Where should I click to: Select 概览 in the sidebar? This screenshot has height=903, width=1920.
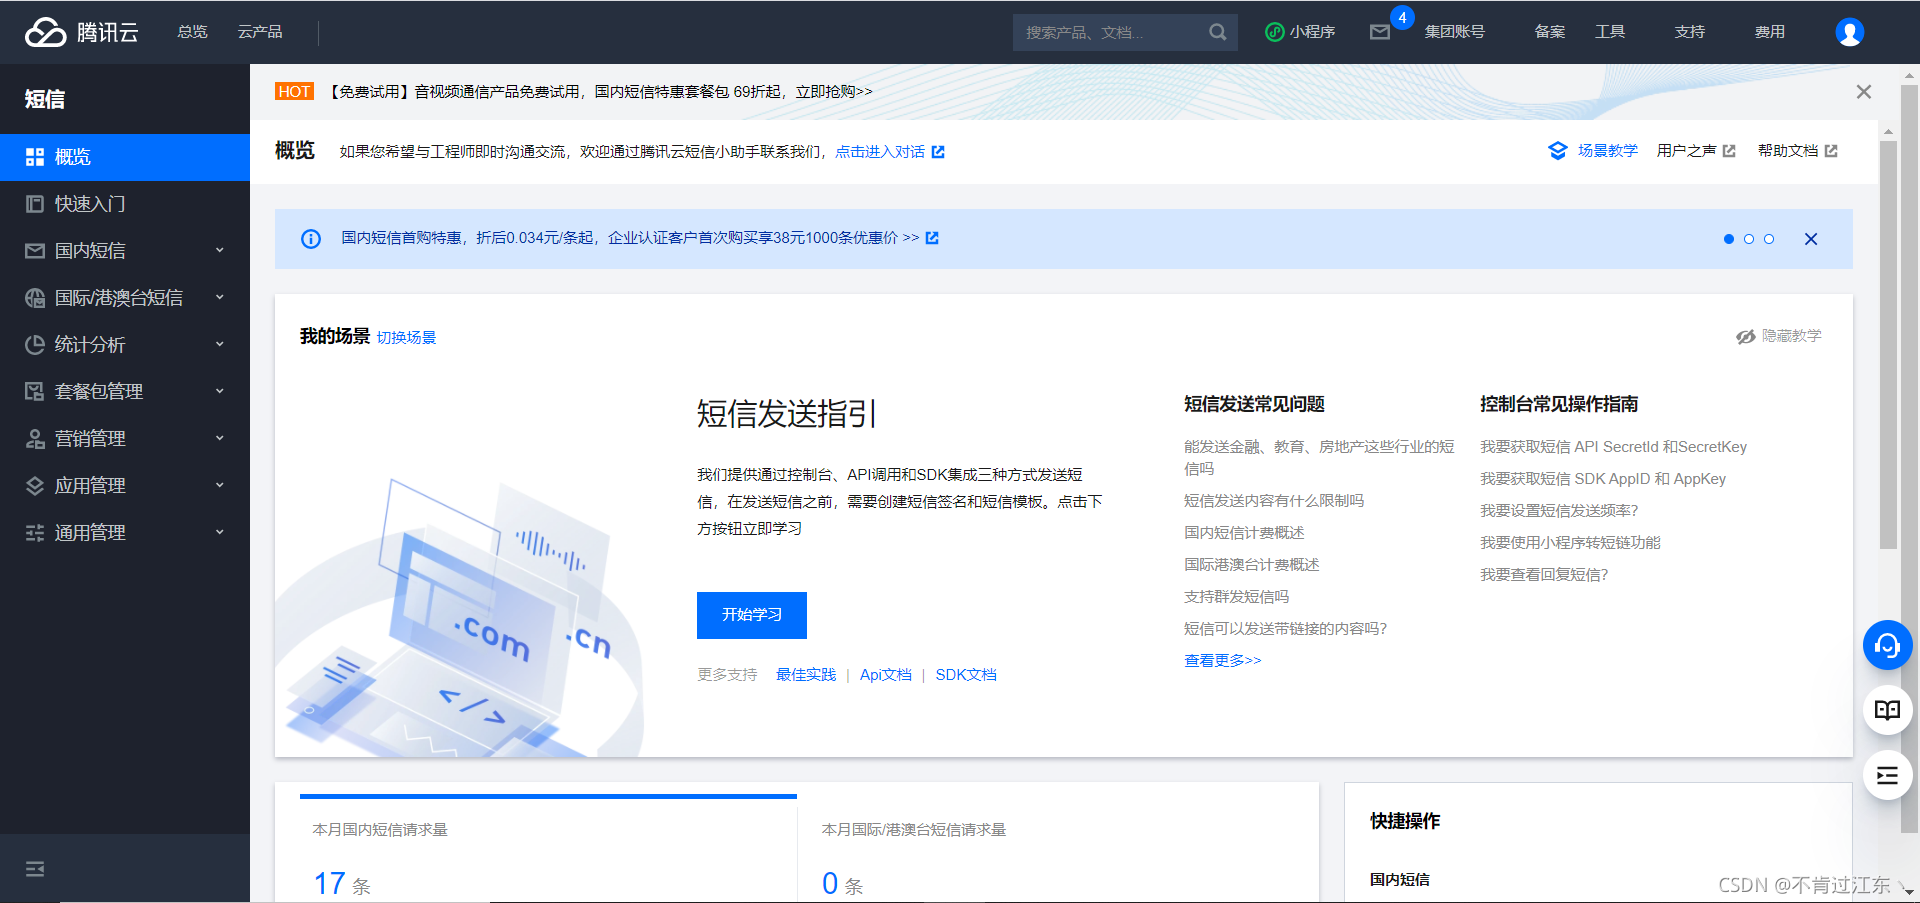[x=125, y=157]
